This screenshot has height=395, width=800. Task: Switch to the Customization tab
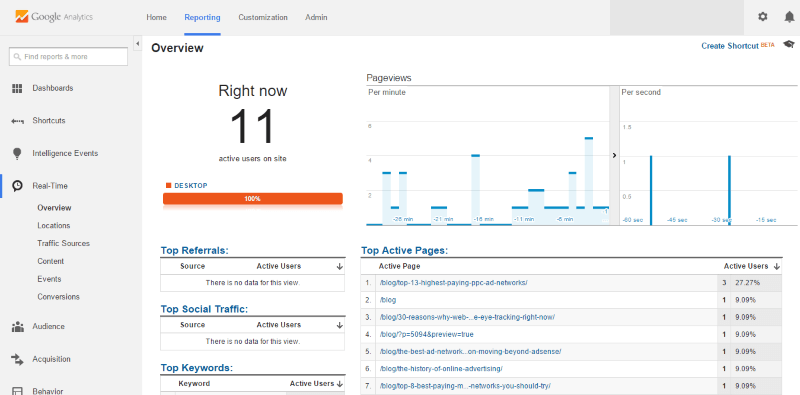pyautogui.click(x=263, y=17)
